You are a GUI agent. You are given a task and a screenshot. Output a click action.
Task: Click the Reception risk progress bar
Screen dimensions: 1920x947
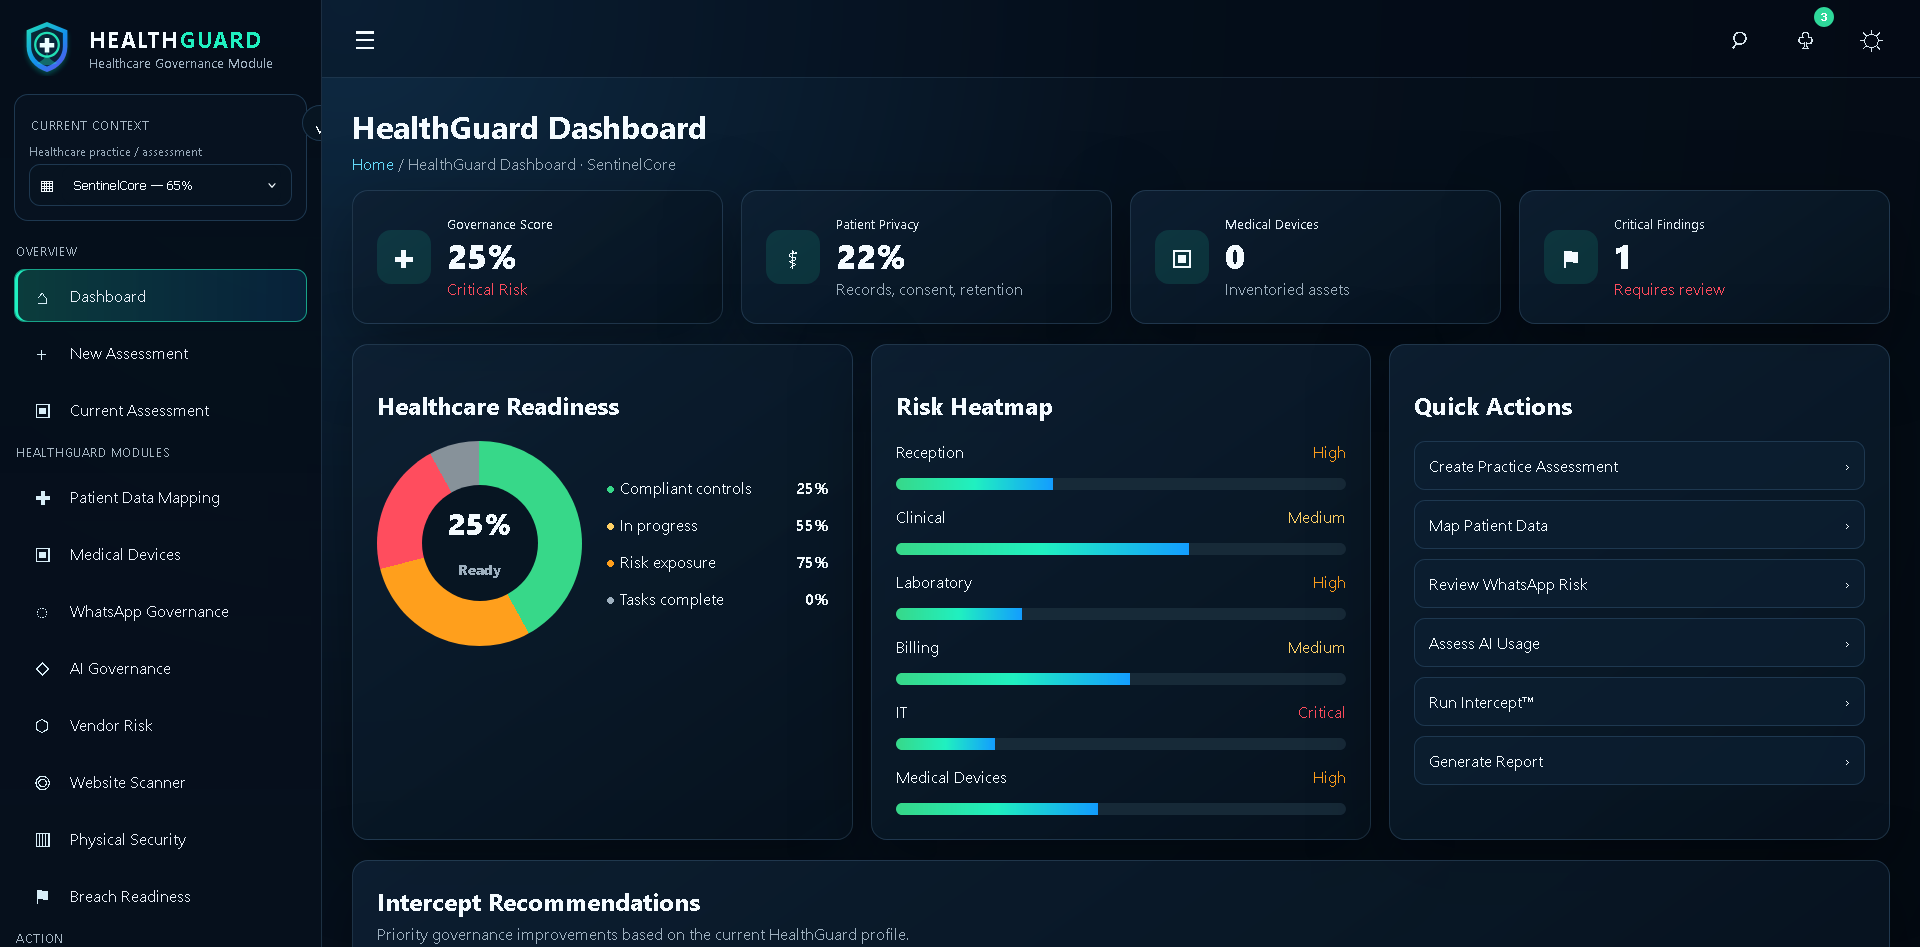point(1120,484)
